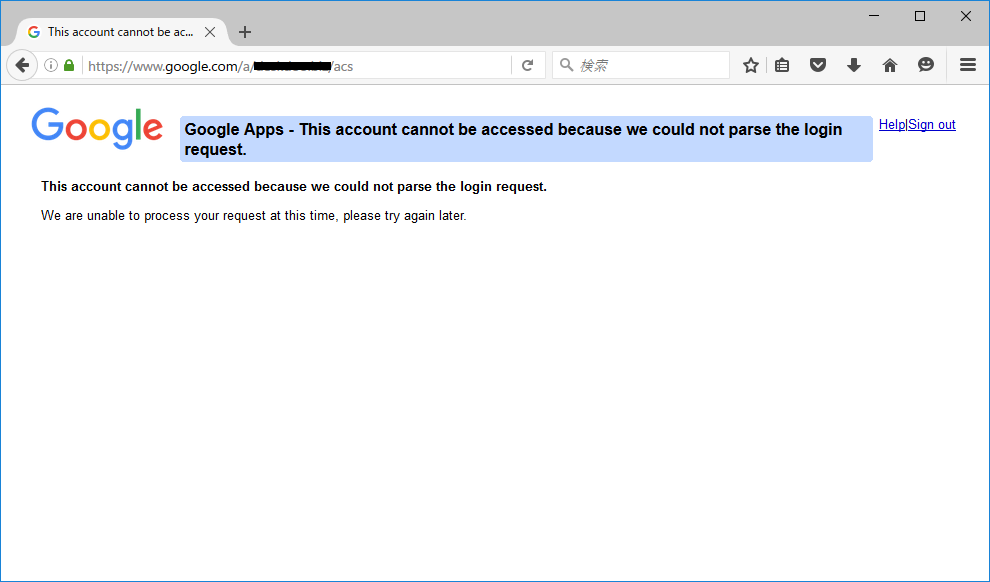990x582 pixels.
Task: Open a new tab with plus button
Action: point(245,32)
